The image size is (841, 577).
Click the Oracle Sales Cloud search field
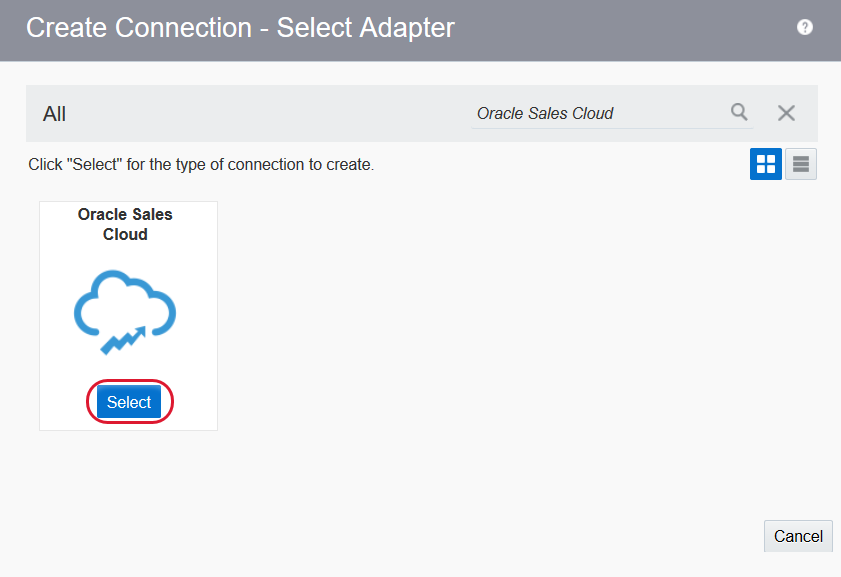[600, 113]
